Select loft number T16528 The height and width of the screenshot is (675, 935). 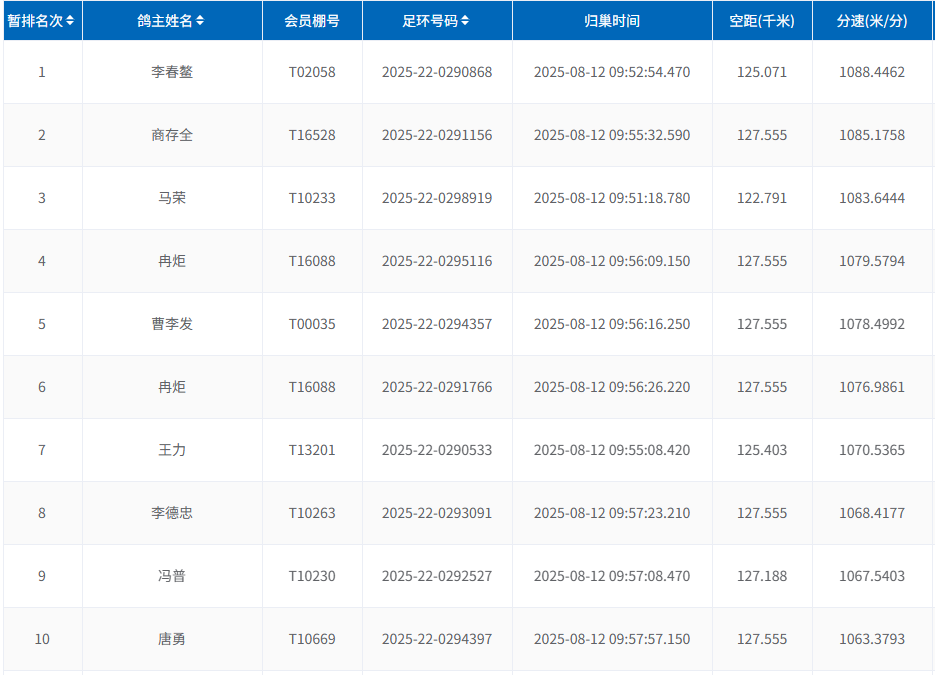click(x=312, y=135)
